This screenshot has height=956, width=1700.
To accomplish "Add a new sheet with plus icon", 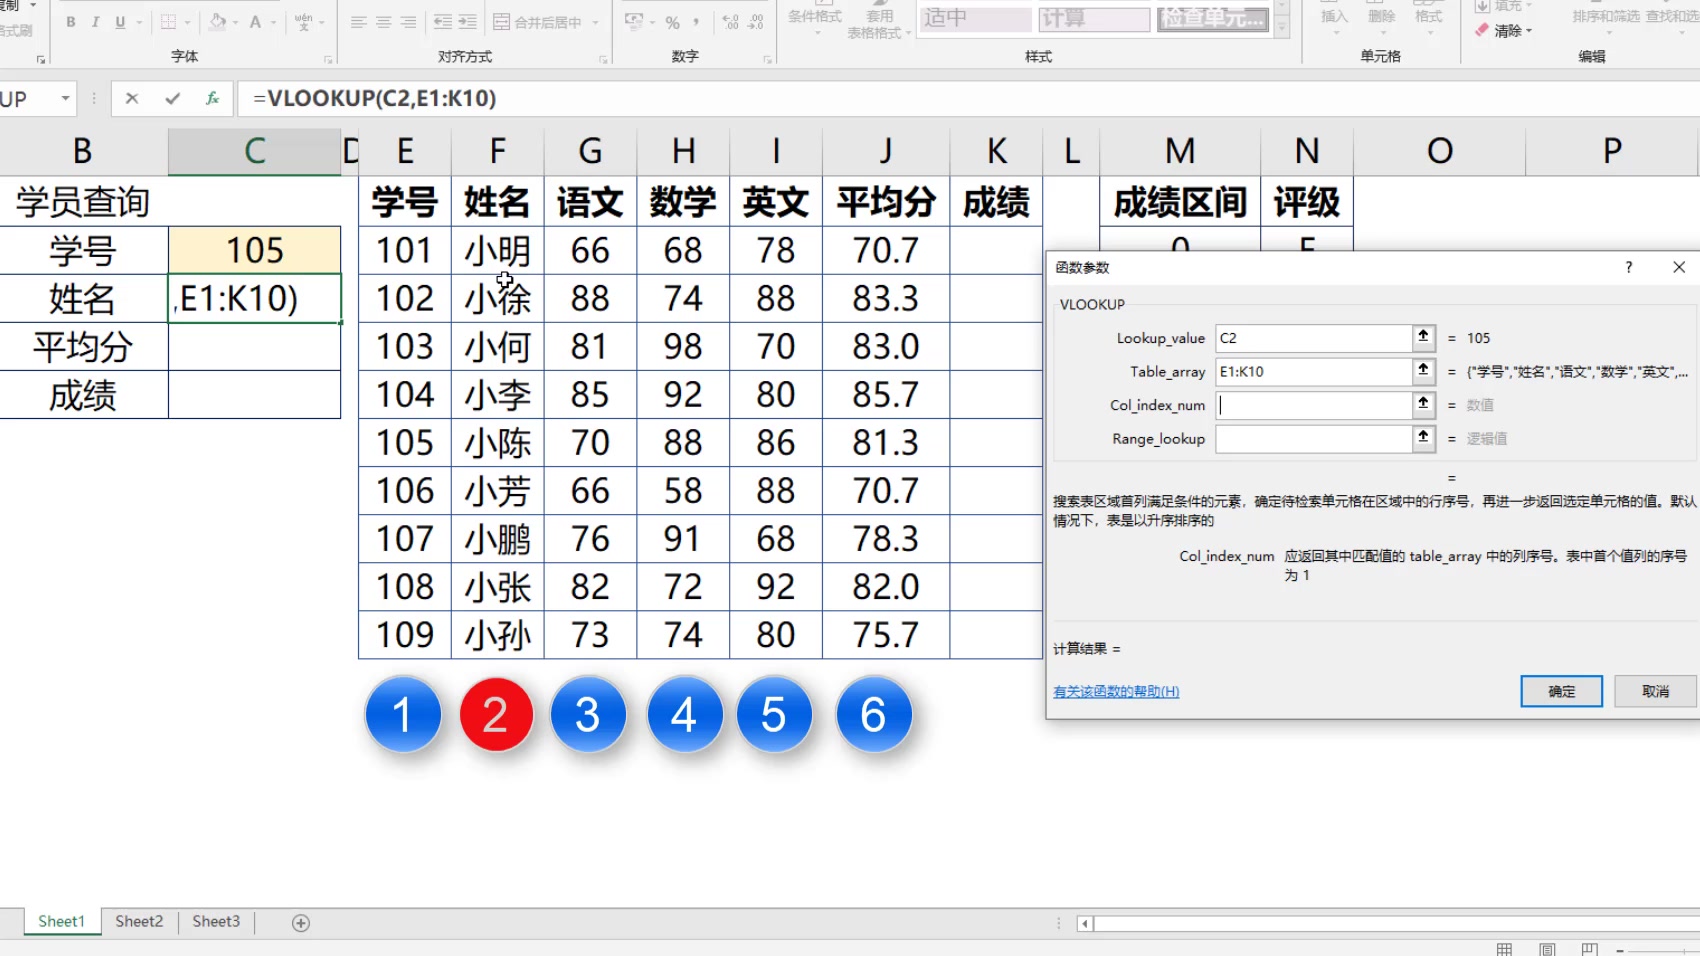I will point(300,923).
